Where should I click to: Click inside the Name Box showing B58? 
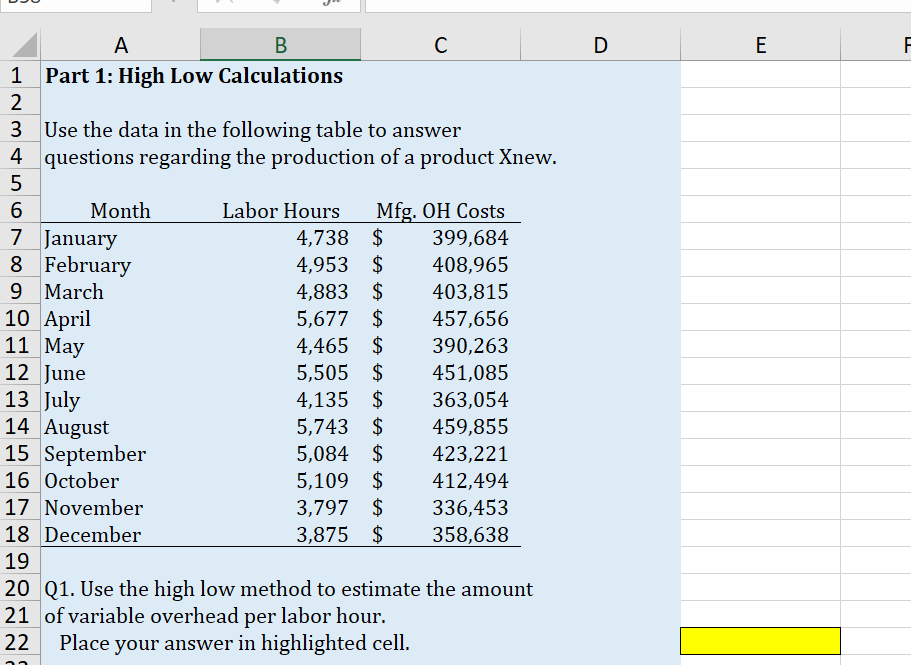coord(75,6)
